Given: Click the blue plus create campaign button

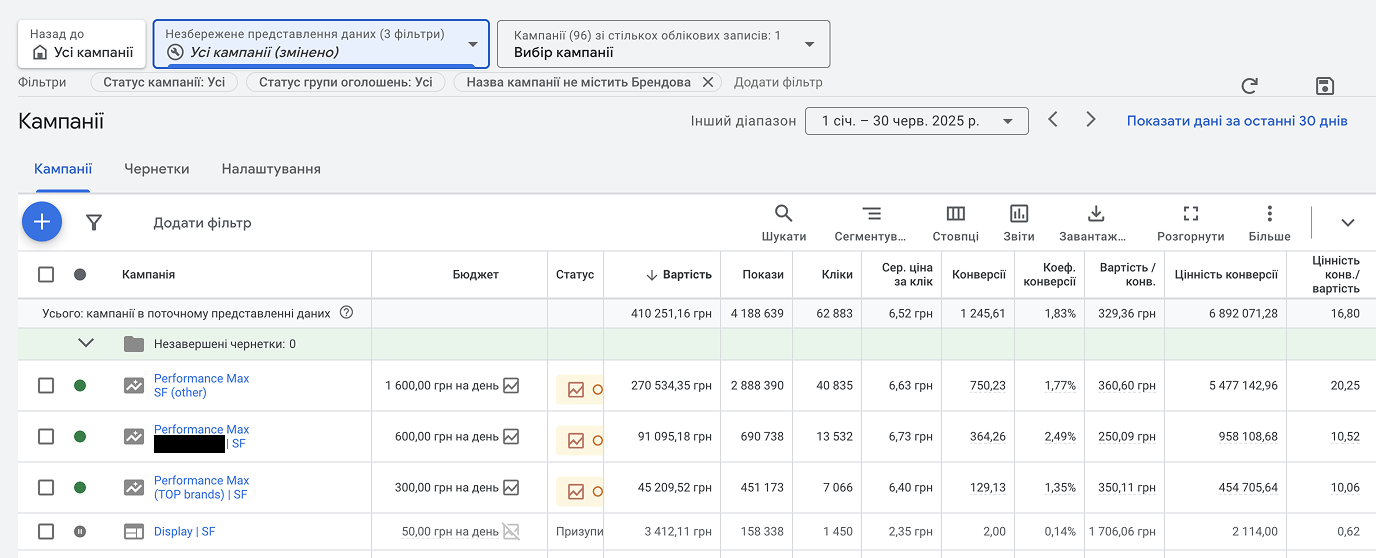Looking at the screenshot, I should 42,222.
